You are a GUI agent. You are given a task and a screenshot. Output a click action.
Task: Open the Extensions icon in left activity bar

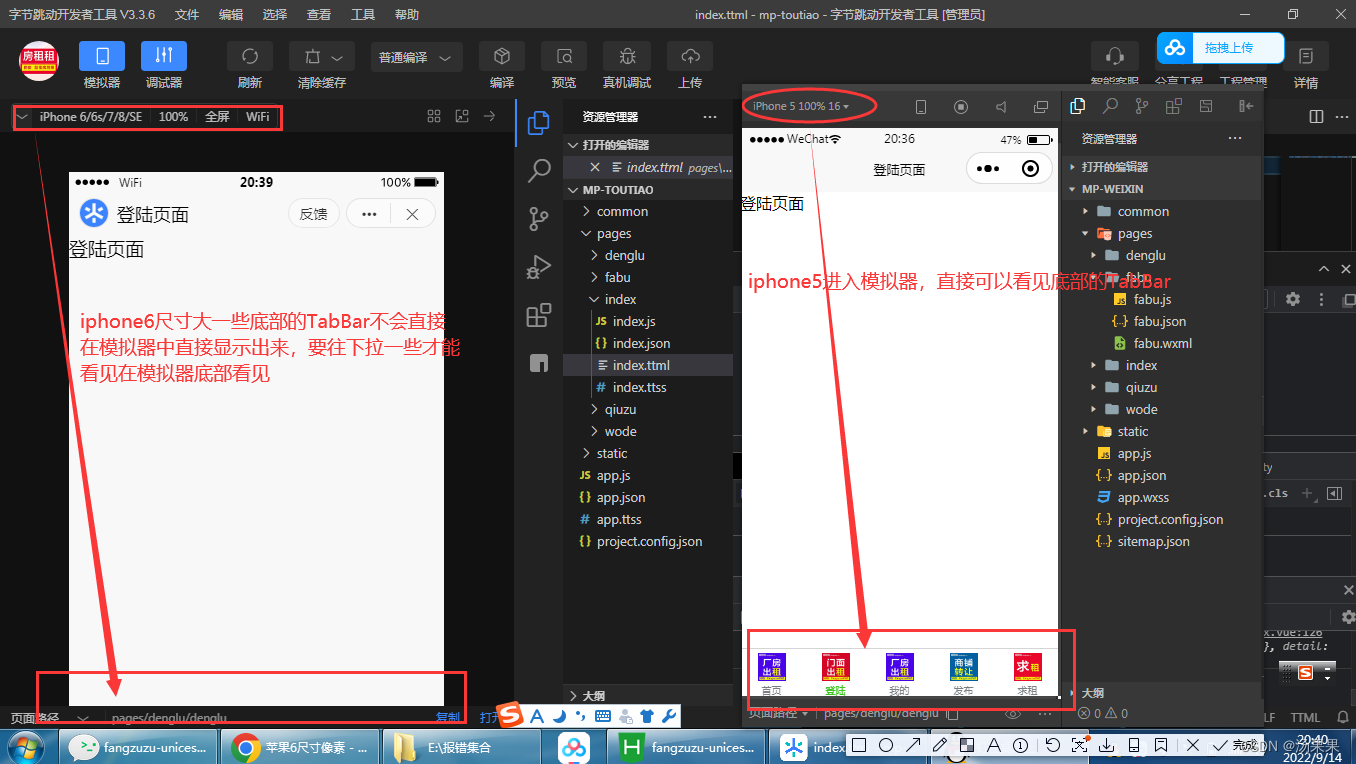pos(539,315)
